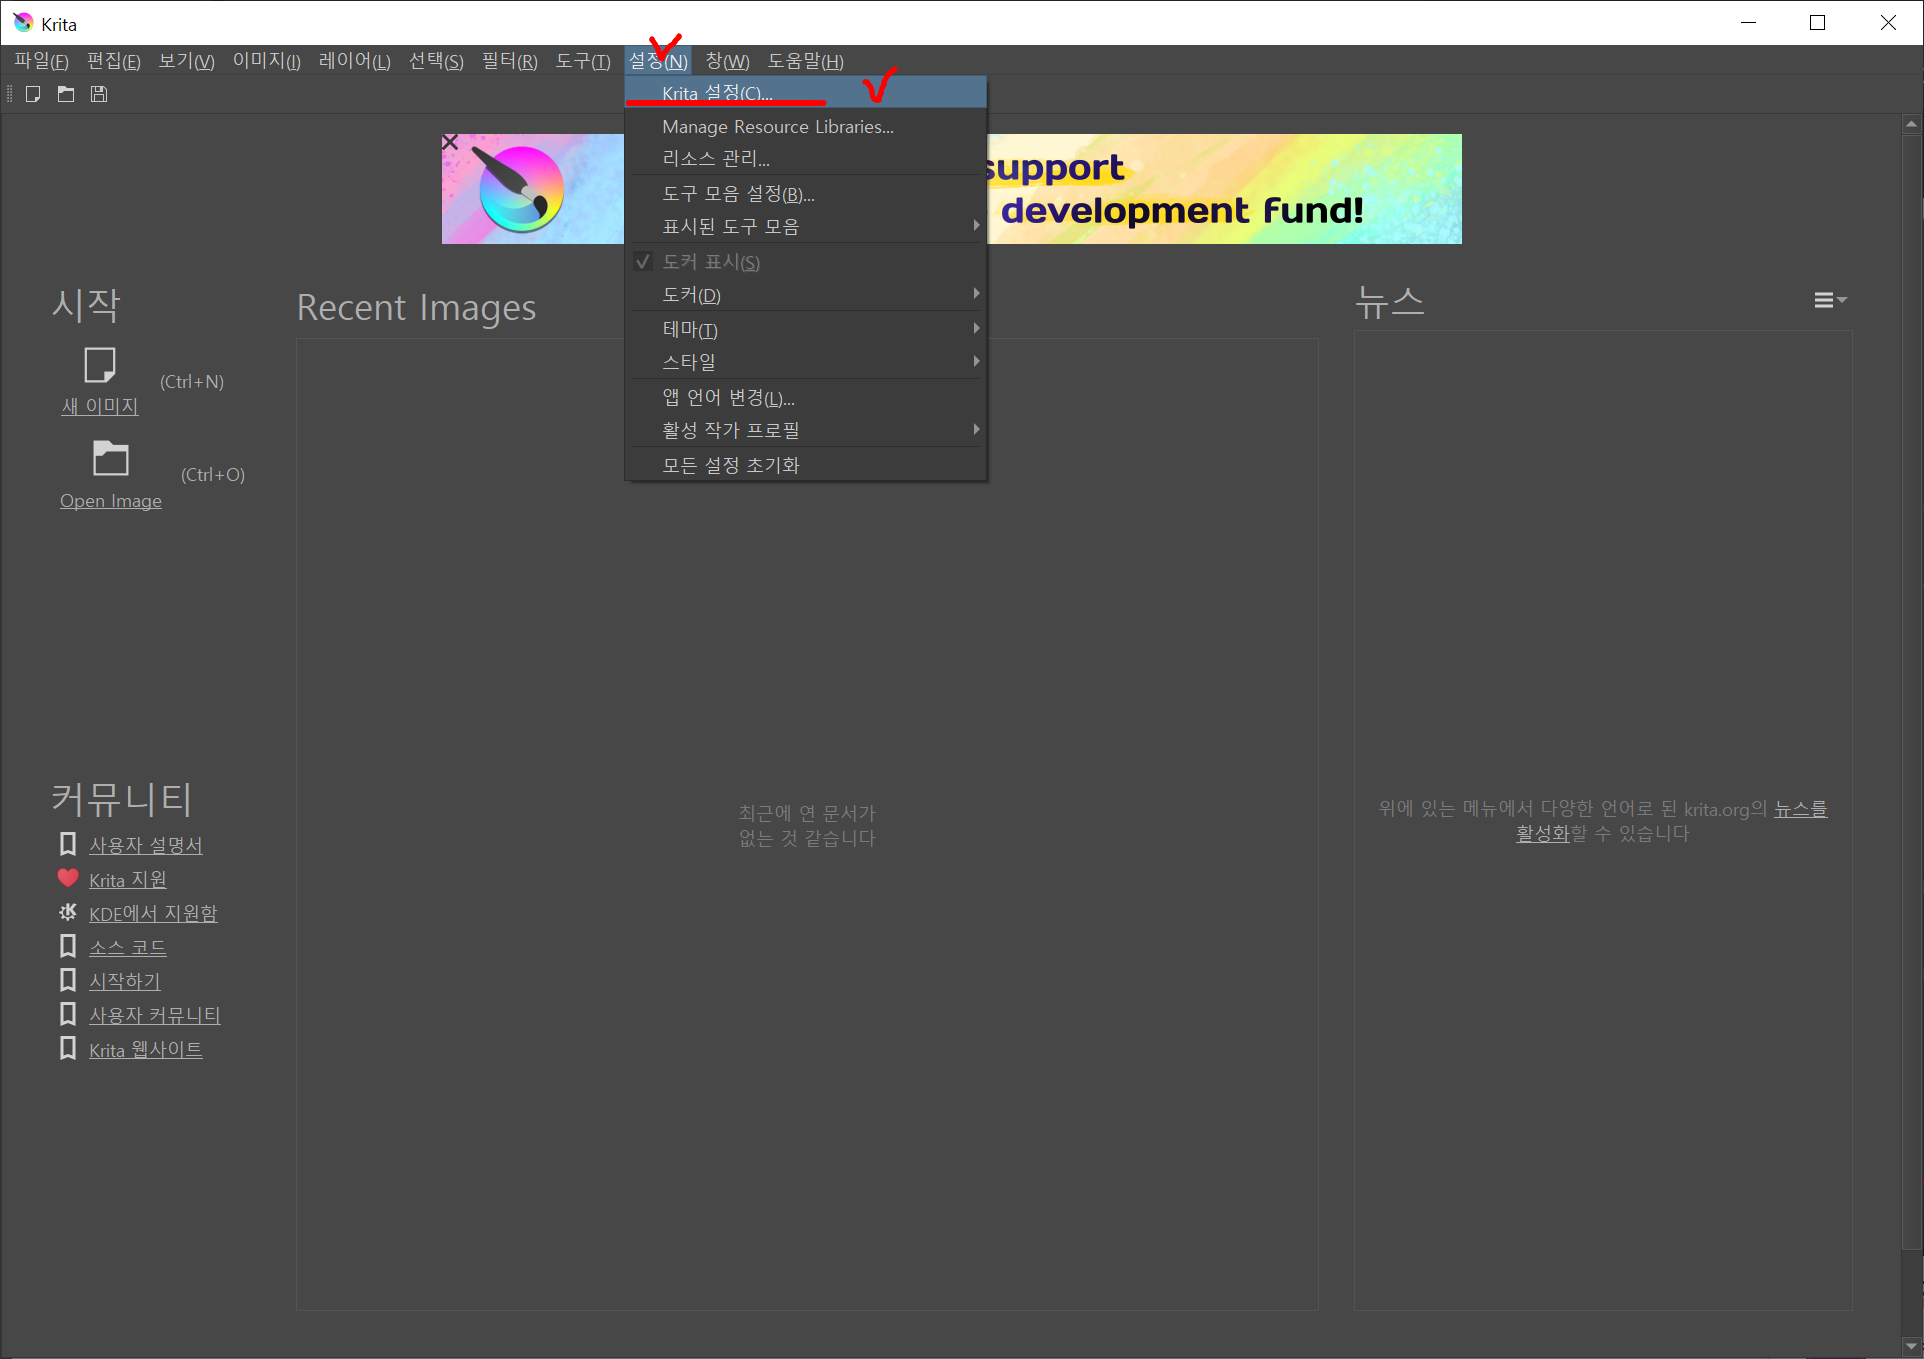Open the news hamburger menu dropdown
The height and width of the screenshot is (1359, 1924).
[1829, 300]
